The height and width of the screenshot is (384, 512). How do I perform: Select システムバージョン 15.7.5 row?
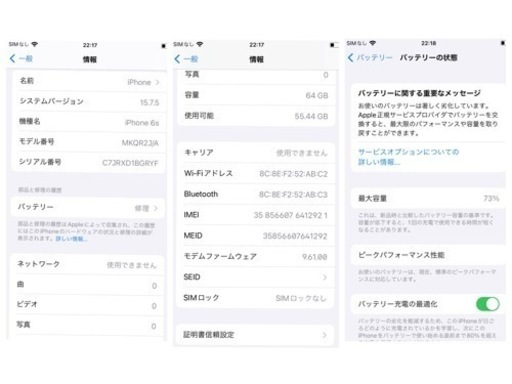coord(89,101)
